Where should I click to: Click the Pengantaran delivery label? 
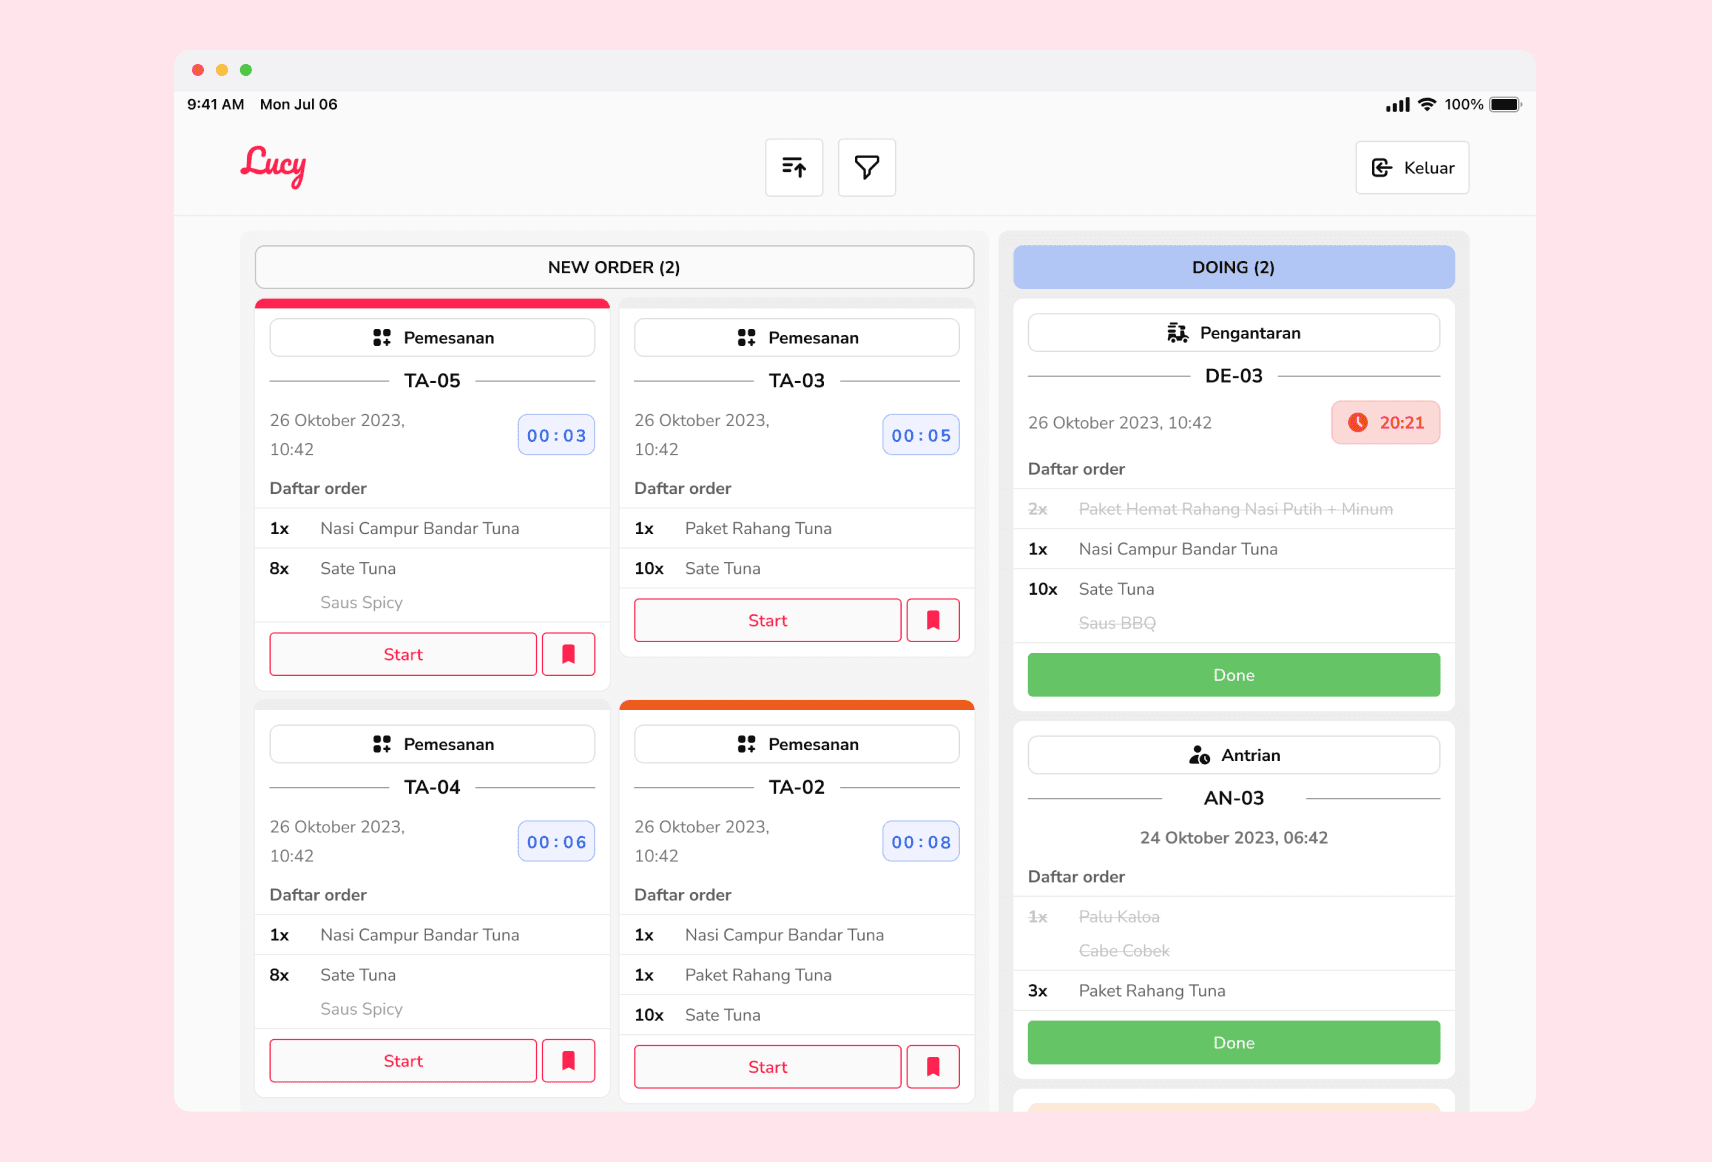(x=1234, y=333)
